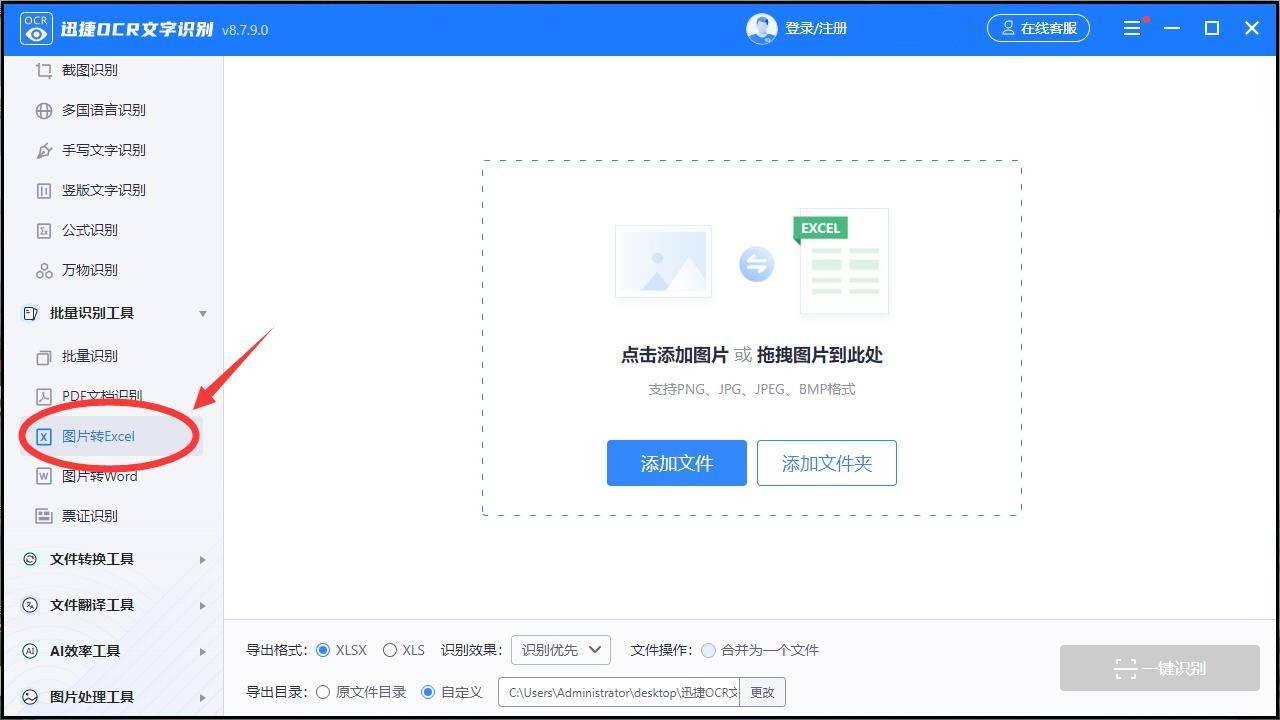This screenshot has height=720, width=1280.
Task: Click the image placeholder illustration in drop zone
Action: (x=663, y=261)
